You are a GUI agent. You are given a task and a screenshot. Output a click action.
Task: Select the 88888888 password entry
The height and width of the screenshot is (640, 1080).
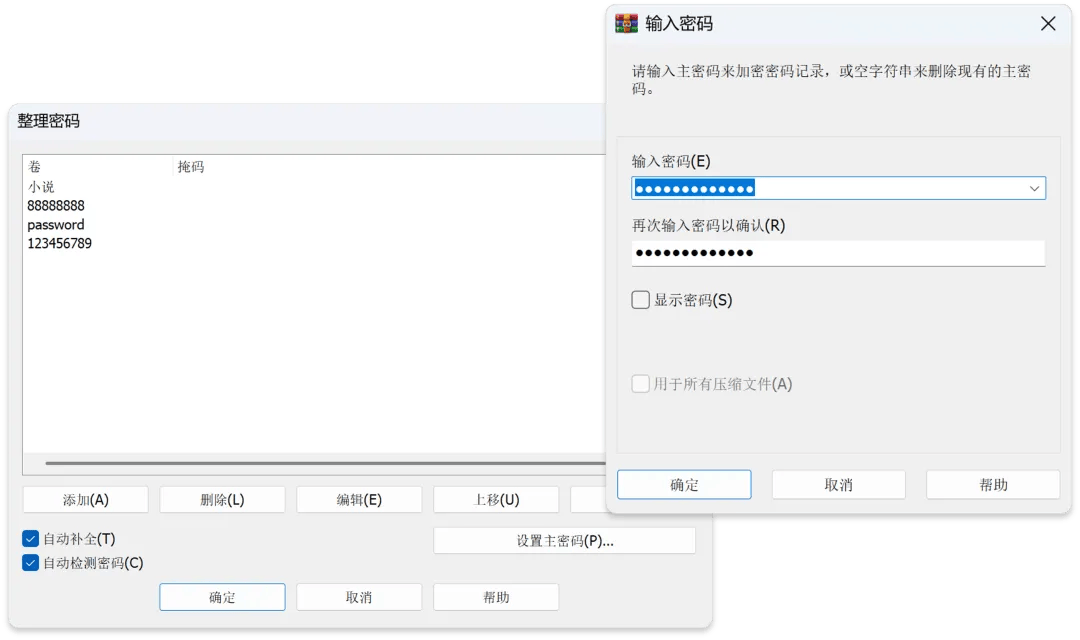tap(56, 206)
